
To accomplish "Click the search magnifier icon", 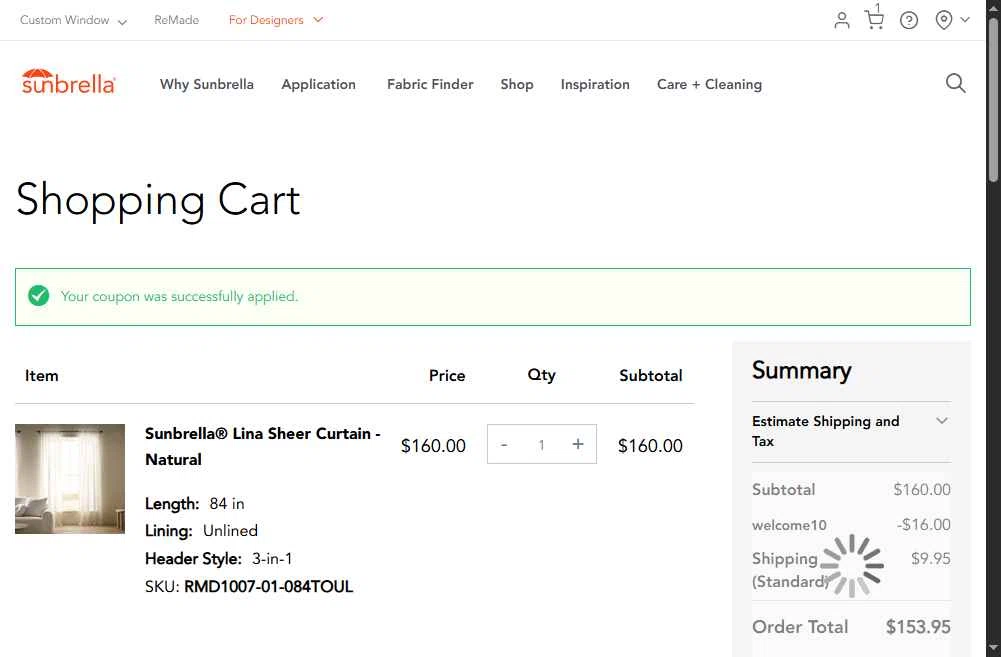I will (x=955, y=83).
